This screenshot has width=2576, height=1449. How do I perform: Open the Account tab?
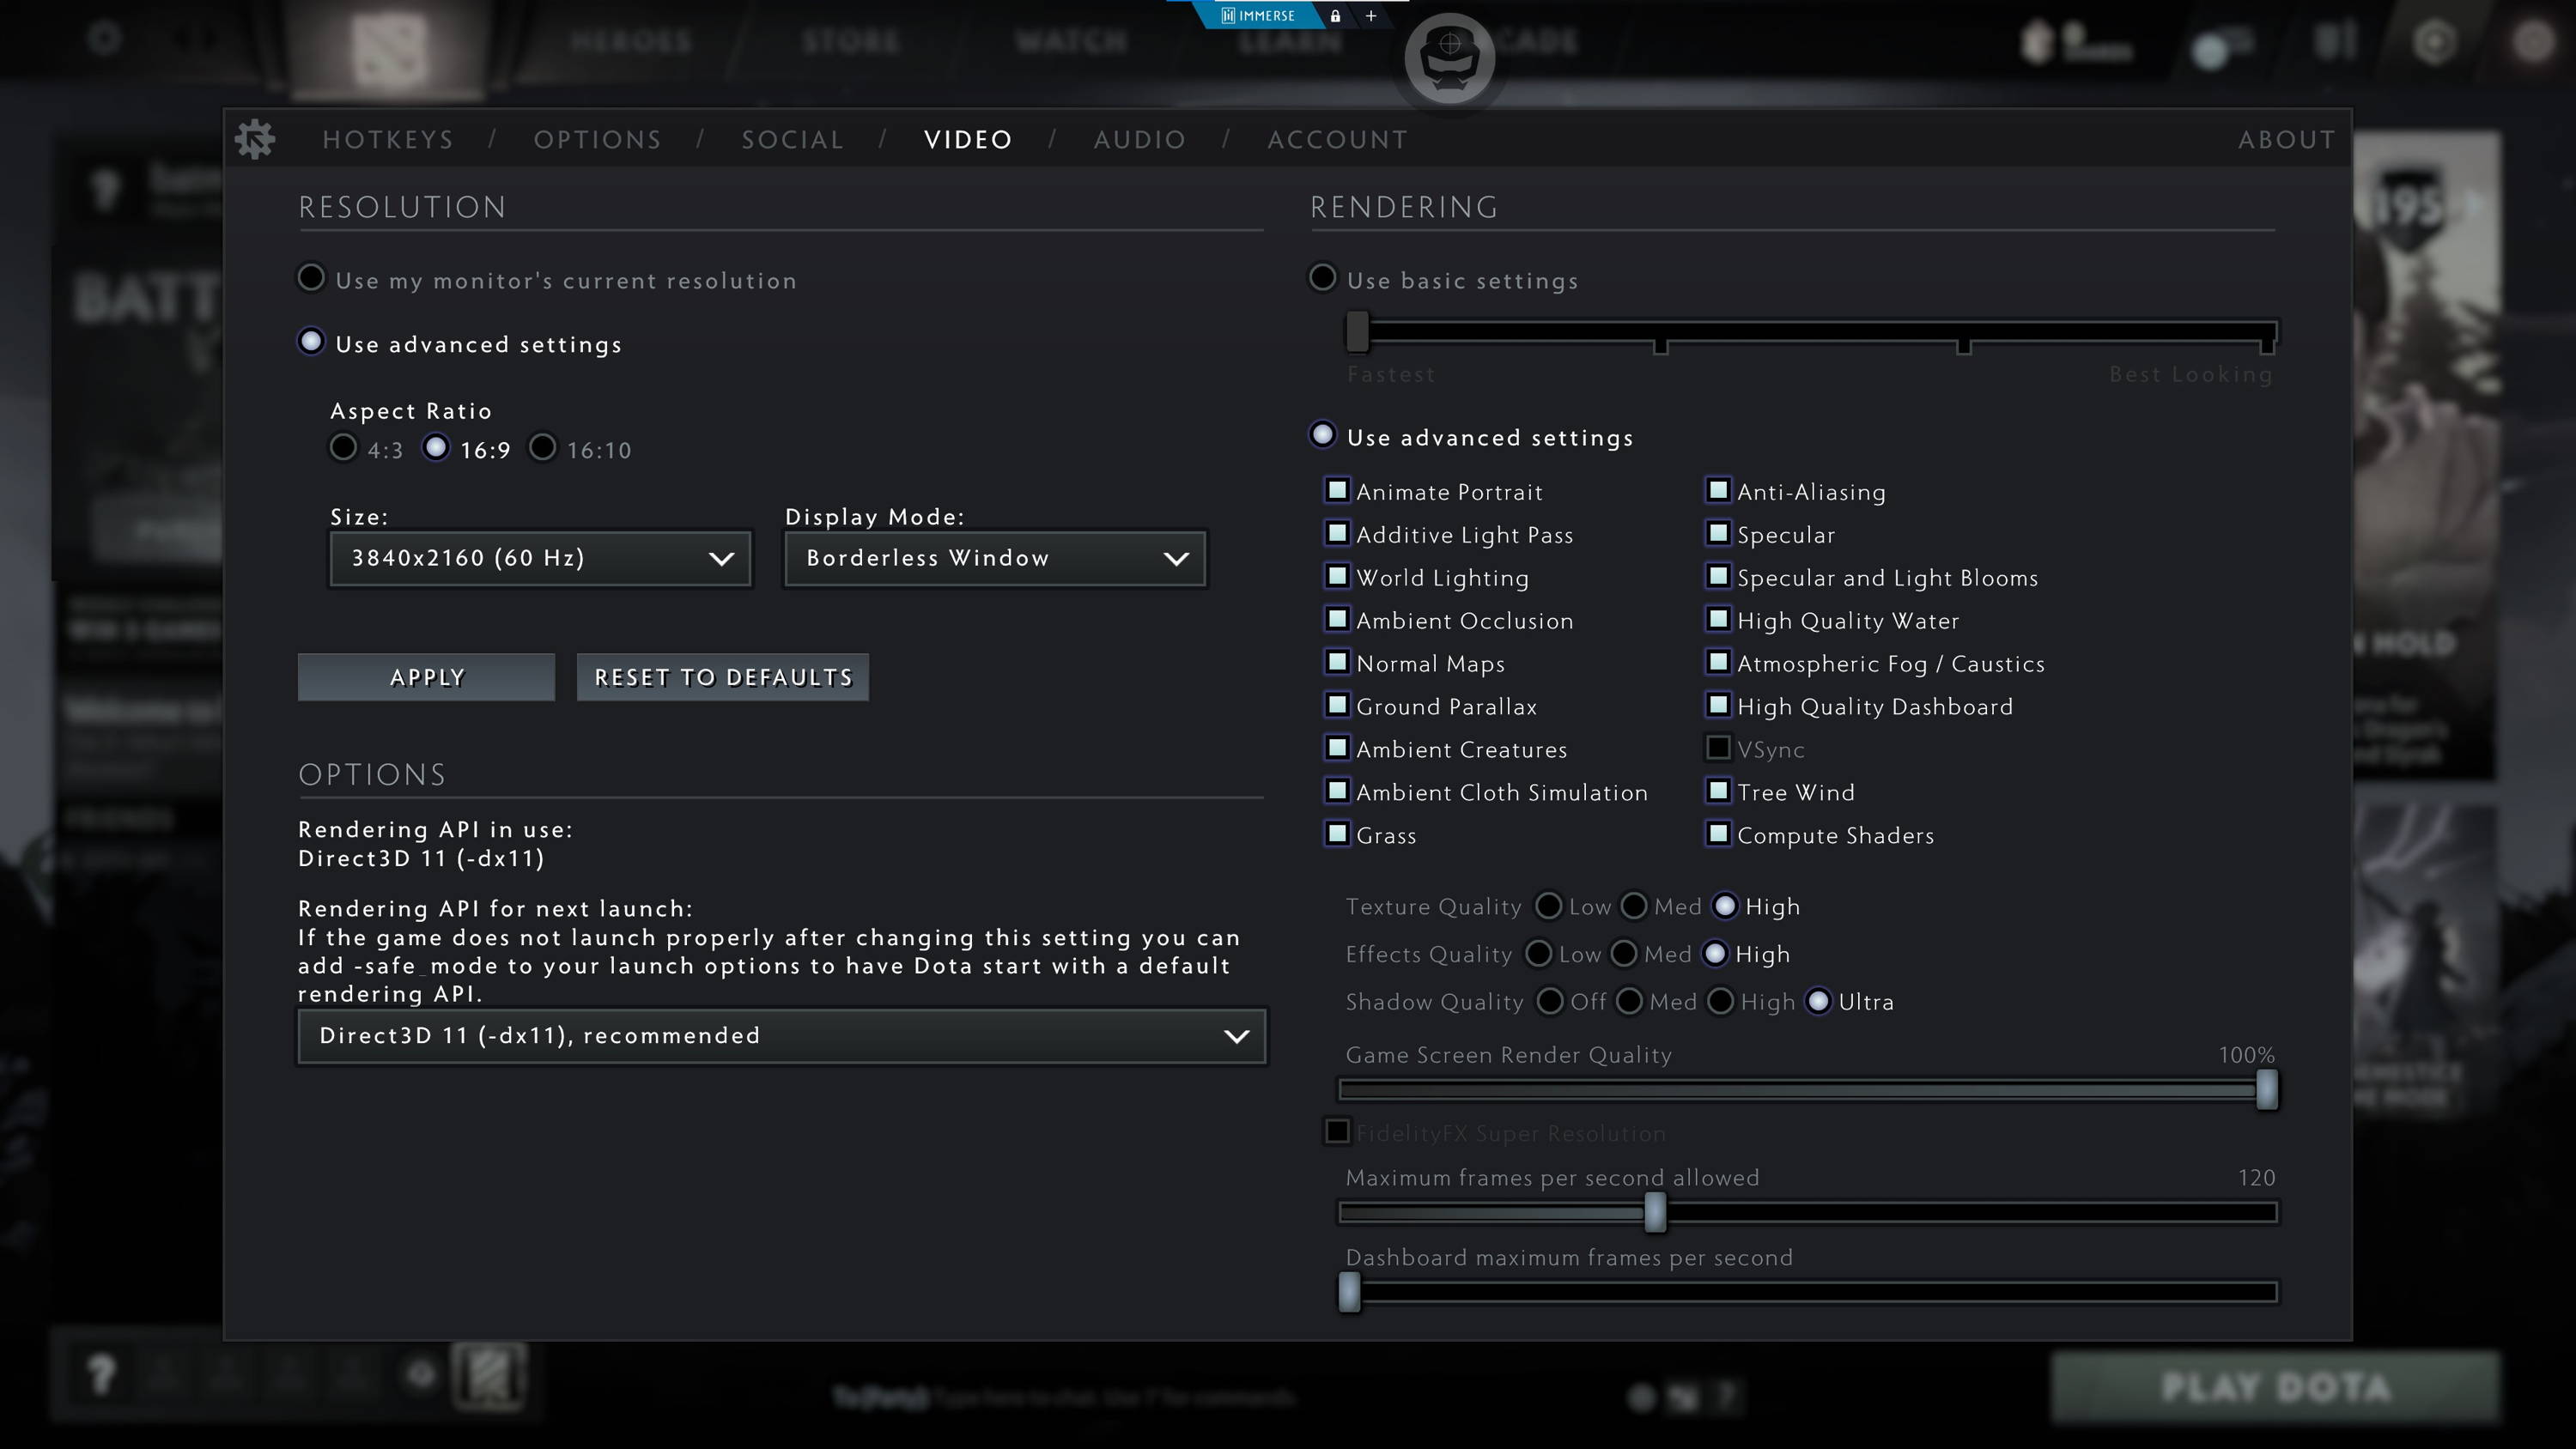[x=1338, y=139]
